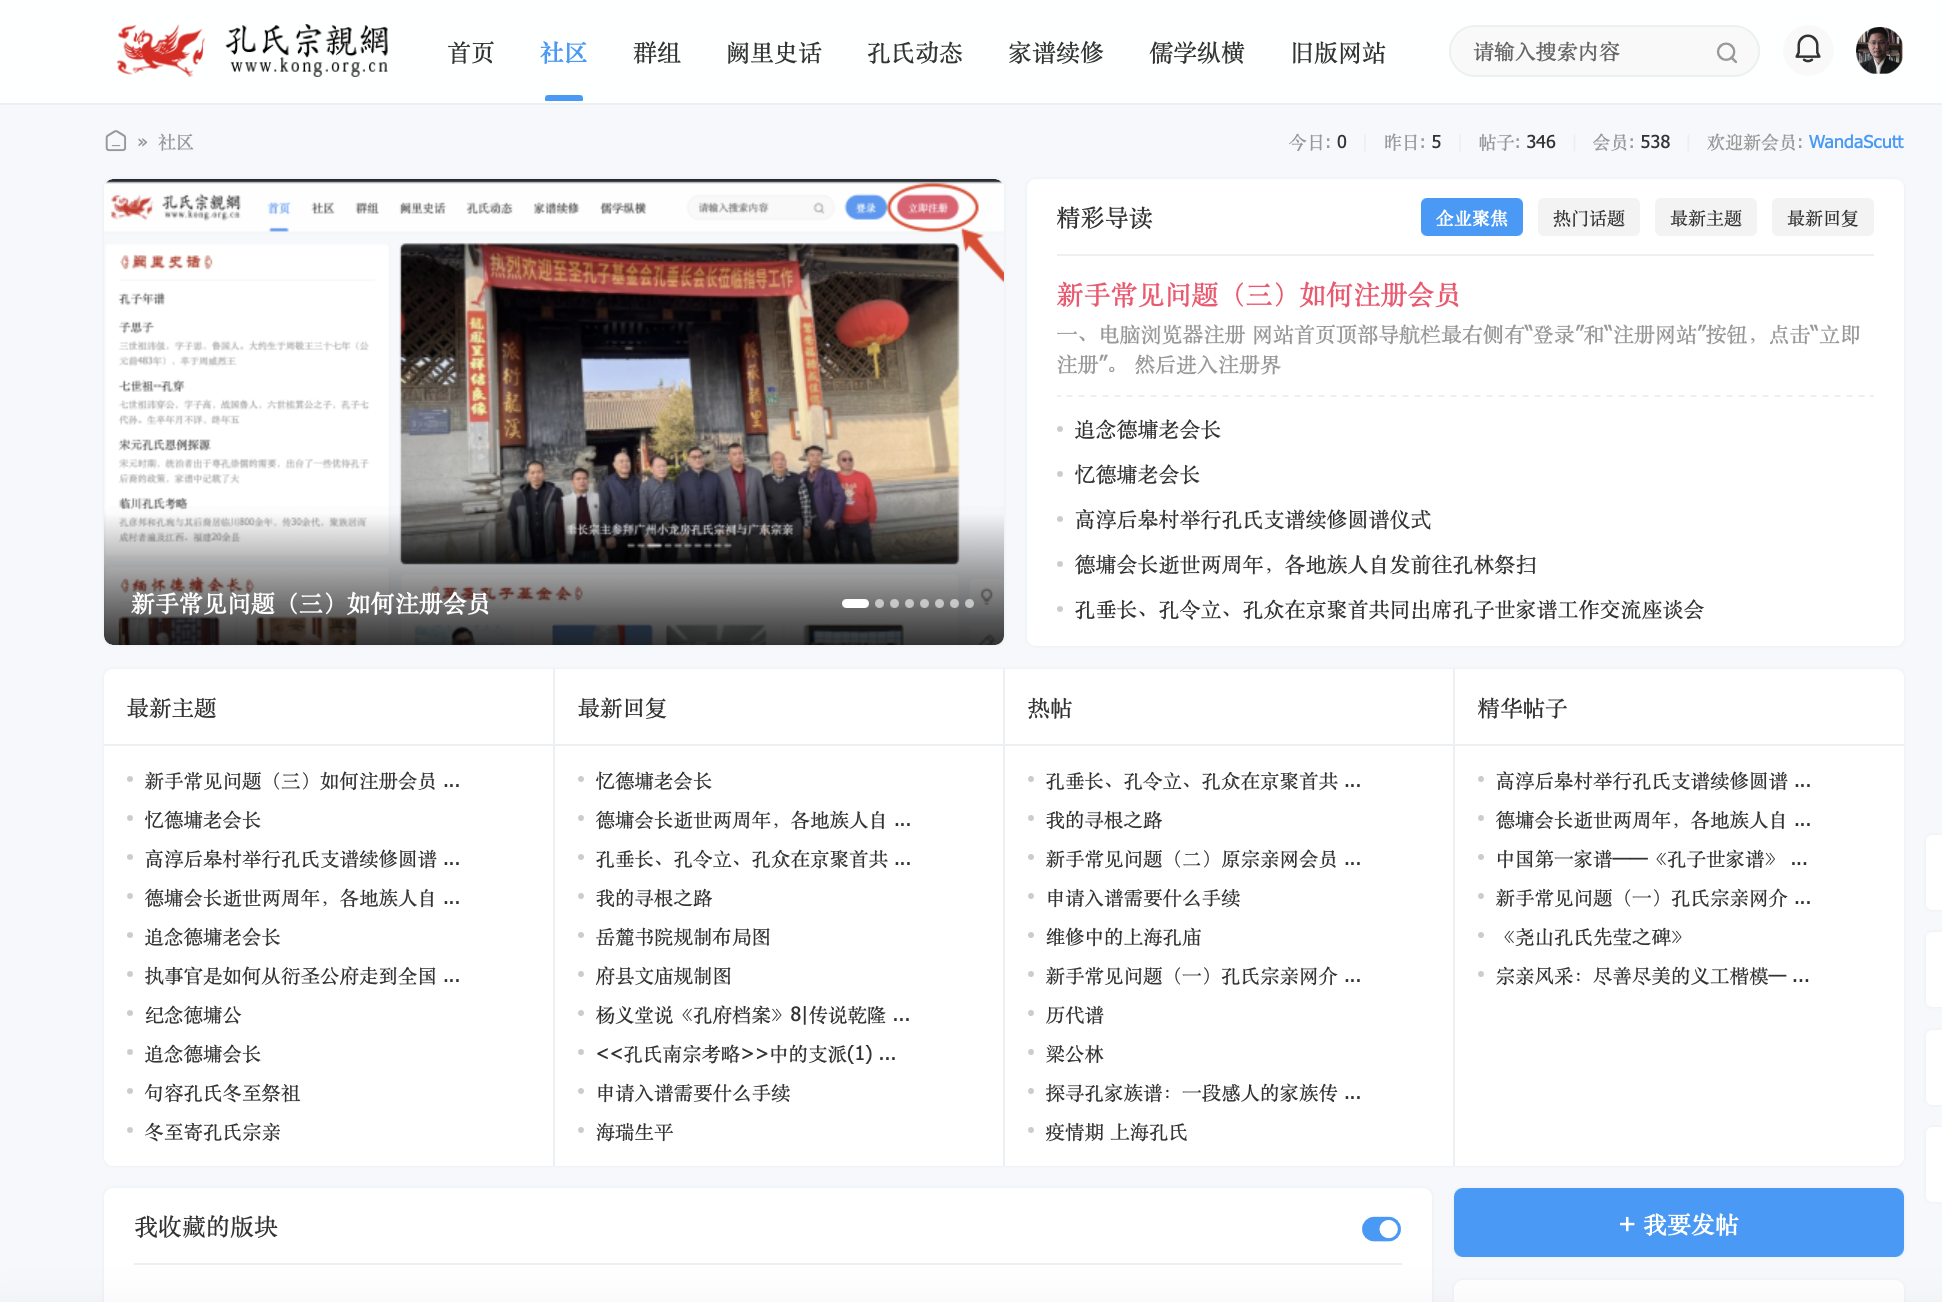Viewport: 1942px width, 1302px height.
Task: Open 德墉会长逝世两周年 full-title link in 精彩导读
Action: click(1305, 565)
